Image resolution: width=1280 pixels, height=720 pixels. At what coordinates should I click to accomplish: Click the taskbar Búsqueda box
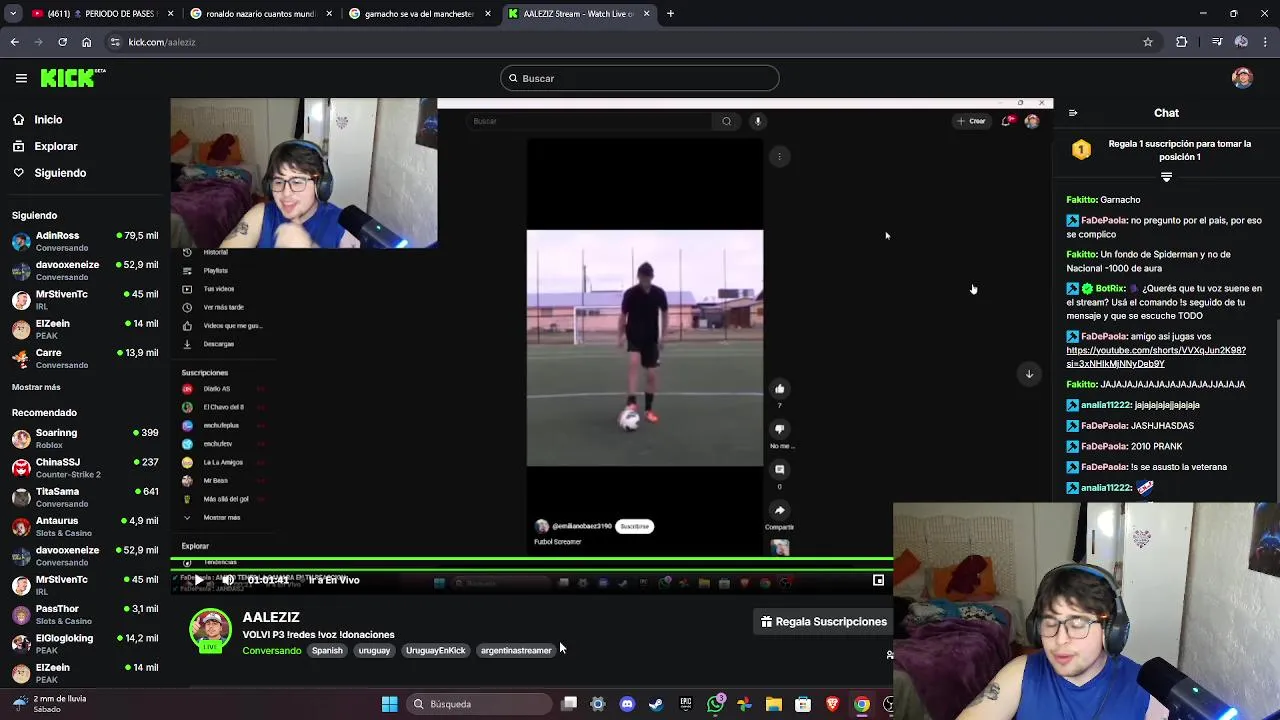tap(478, 704)
